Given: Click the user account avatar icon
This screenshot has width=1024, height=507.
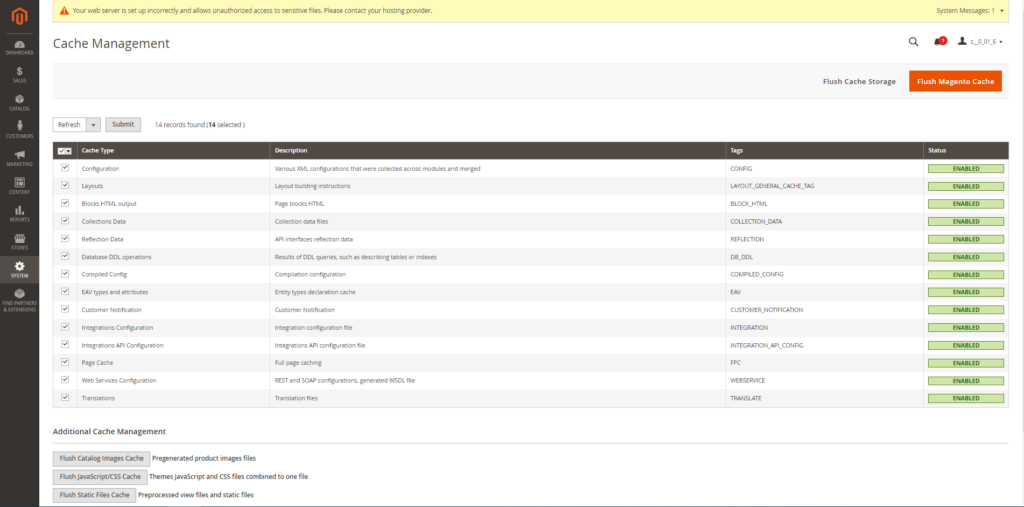Looking at the screenshot, I should [962, 41].
